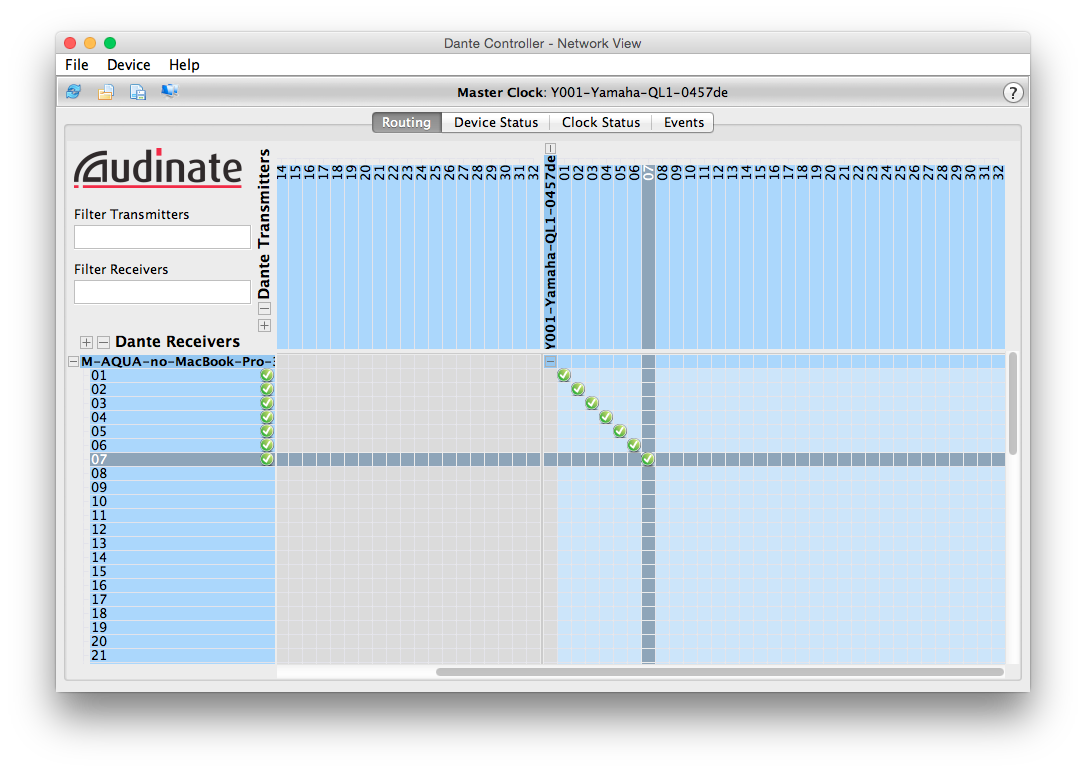The image size is (1086, 772).
Task: Expand all Dante Receivers with plus box
Action: click(87, 342)
